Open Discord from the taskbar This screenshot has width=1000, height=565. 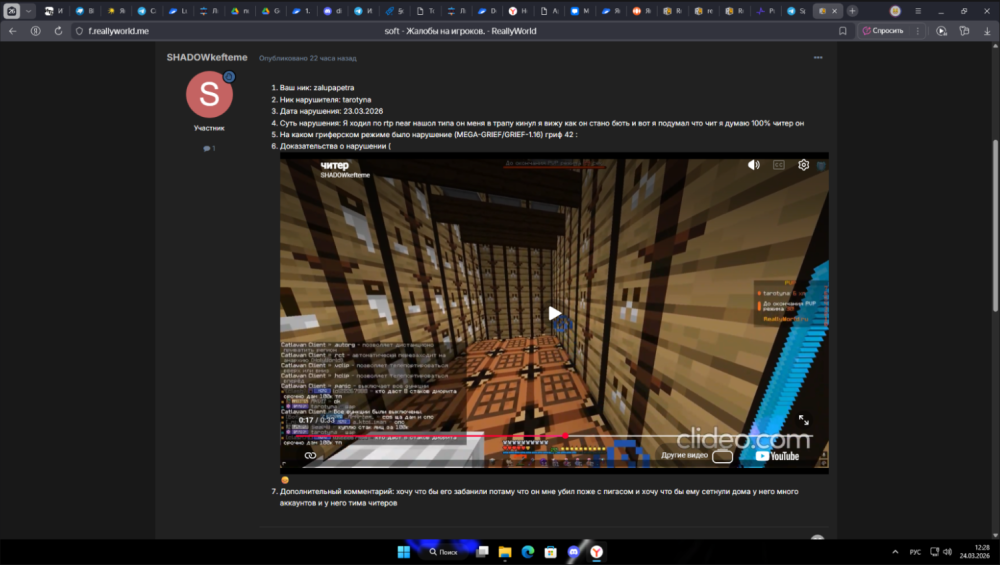[x=573, y=552]
